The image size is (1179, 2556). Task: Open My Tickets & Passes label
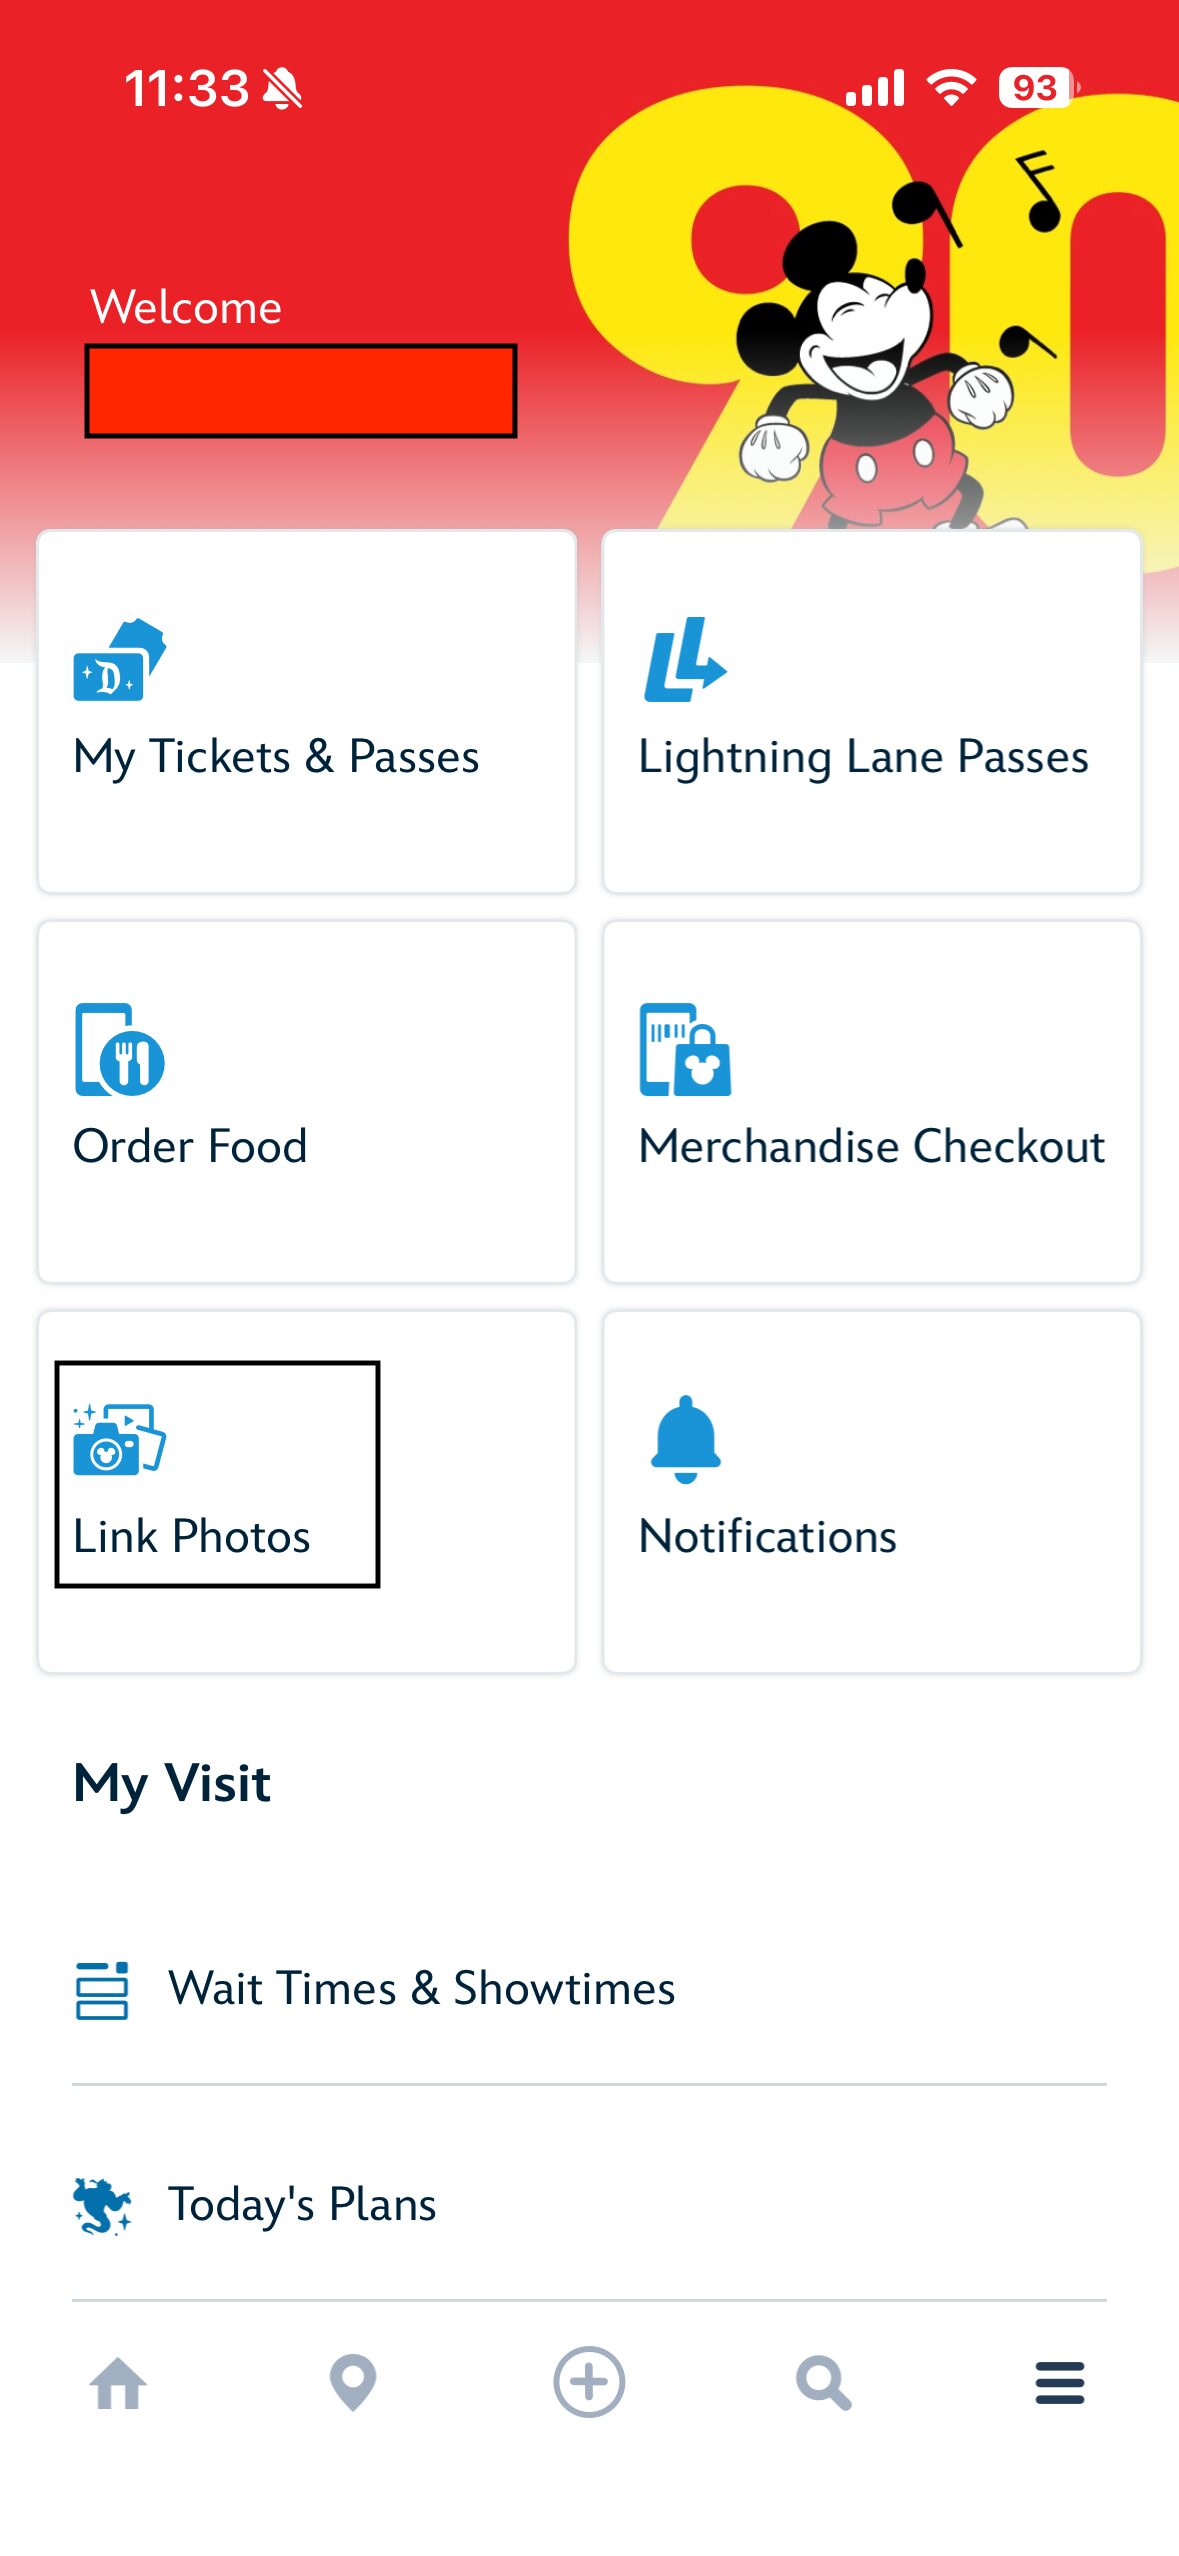276,757
